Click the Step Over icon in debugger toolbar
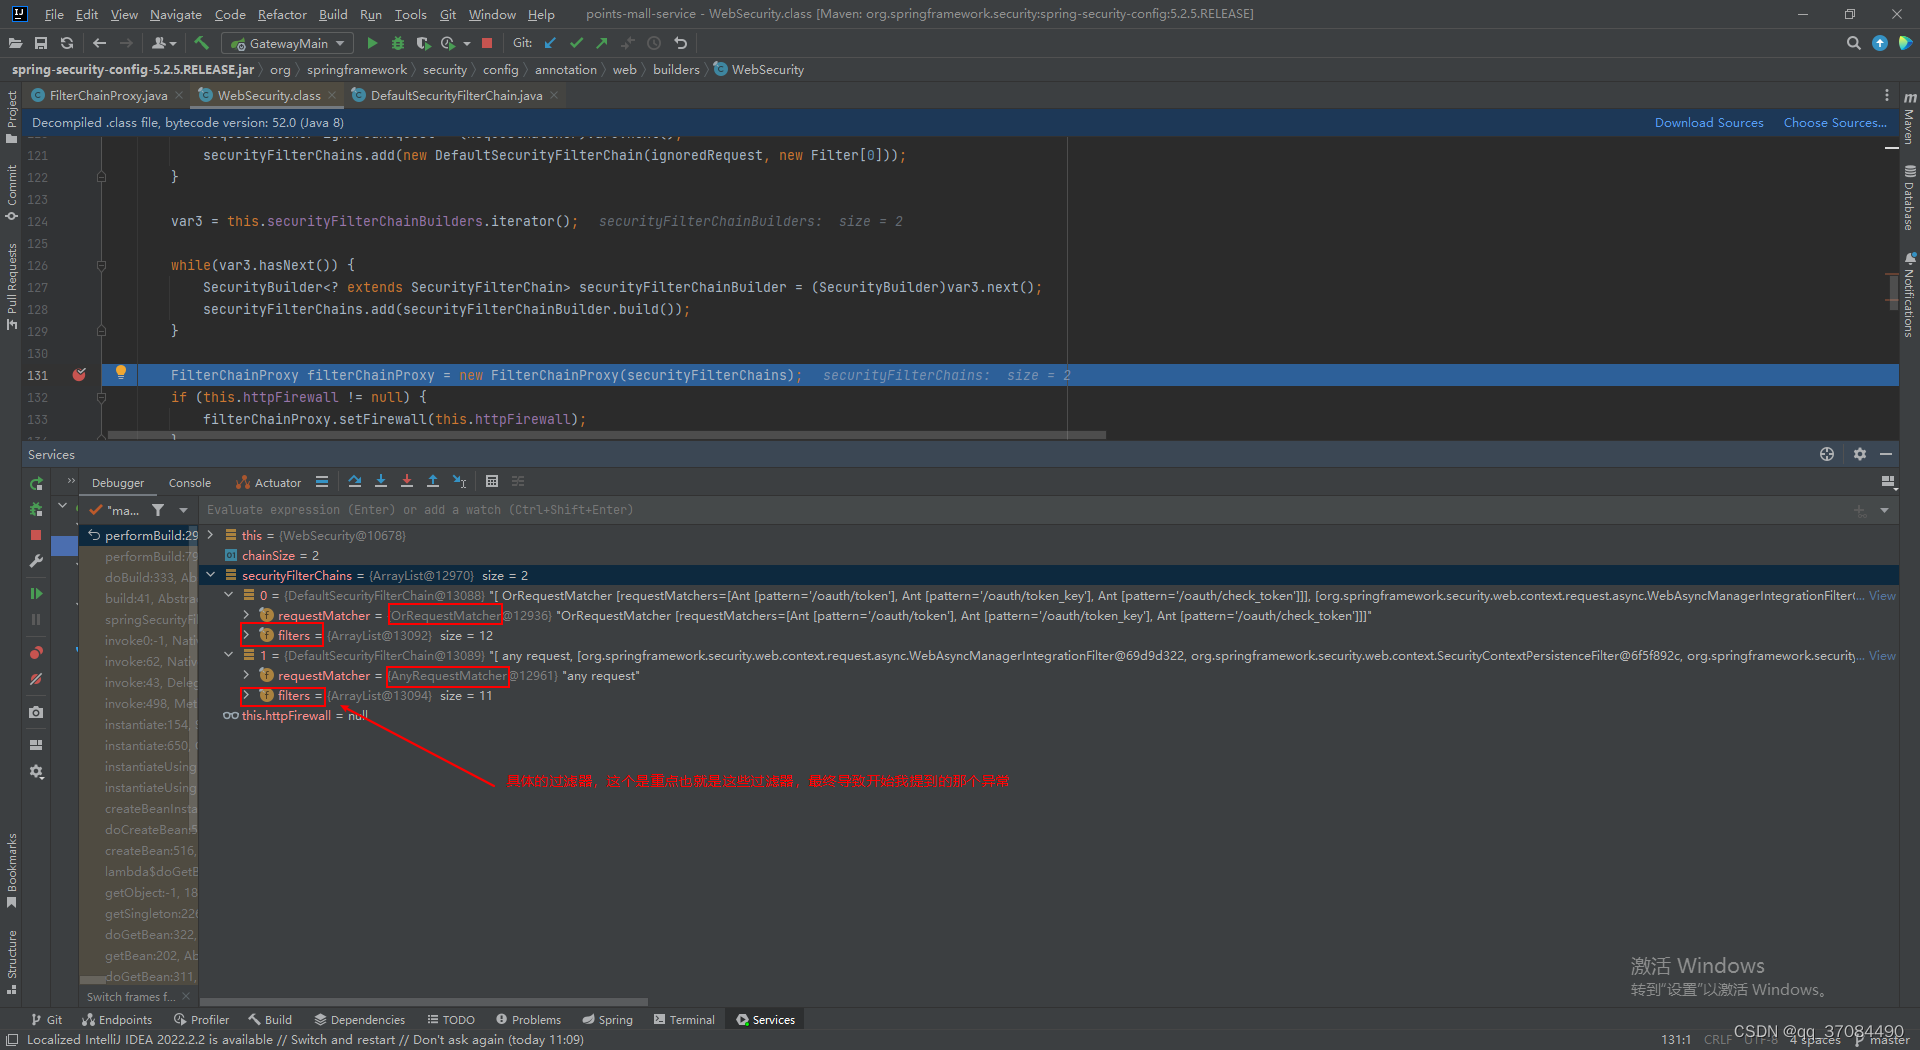The width and height of the screenshot is (1920, 1050). point(355,481)
